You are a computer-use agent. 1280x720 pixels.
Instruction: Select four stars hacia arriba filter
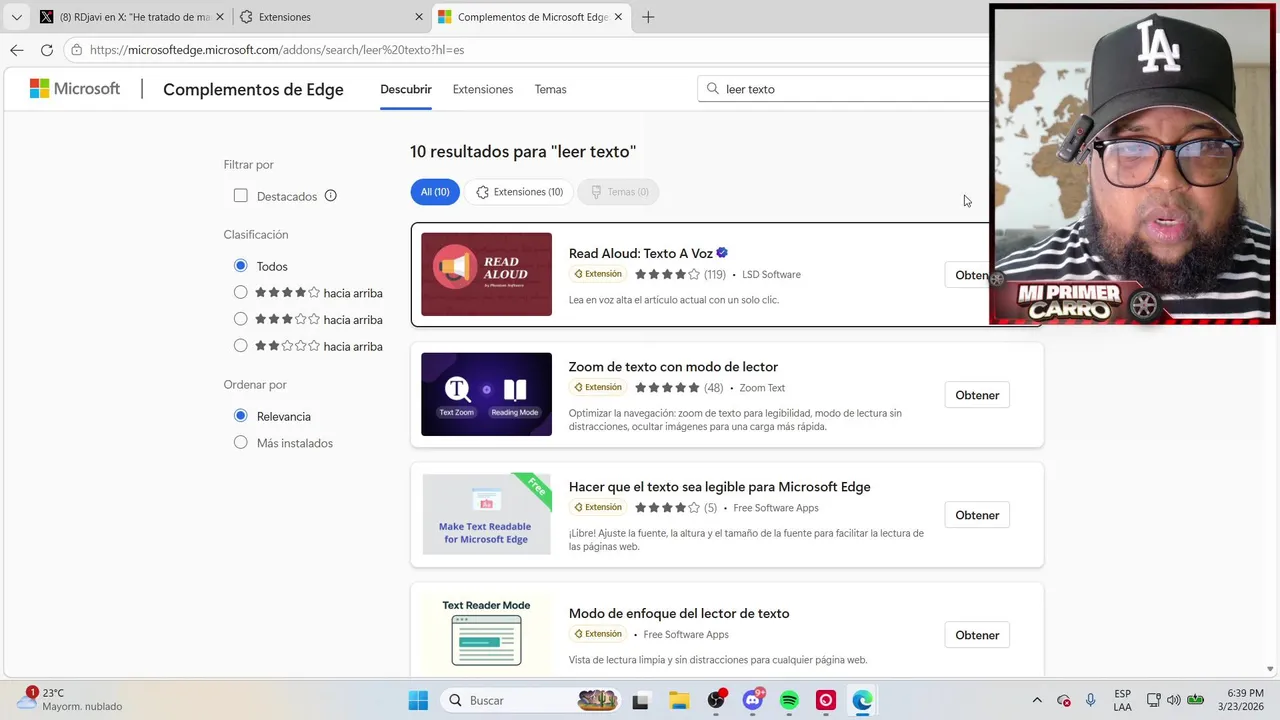point(240,293)
